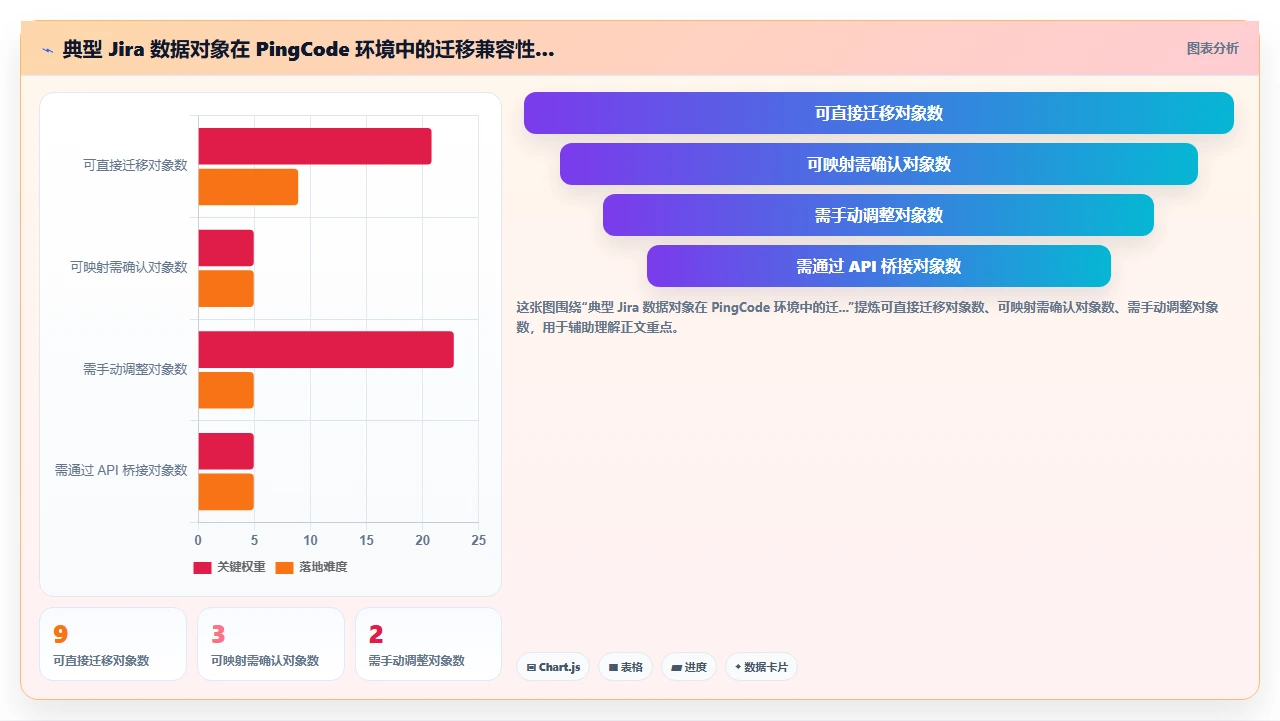Click the small icon left of the title

(x=47, y=50)
